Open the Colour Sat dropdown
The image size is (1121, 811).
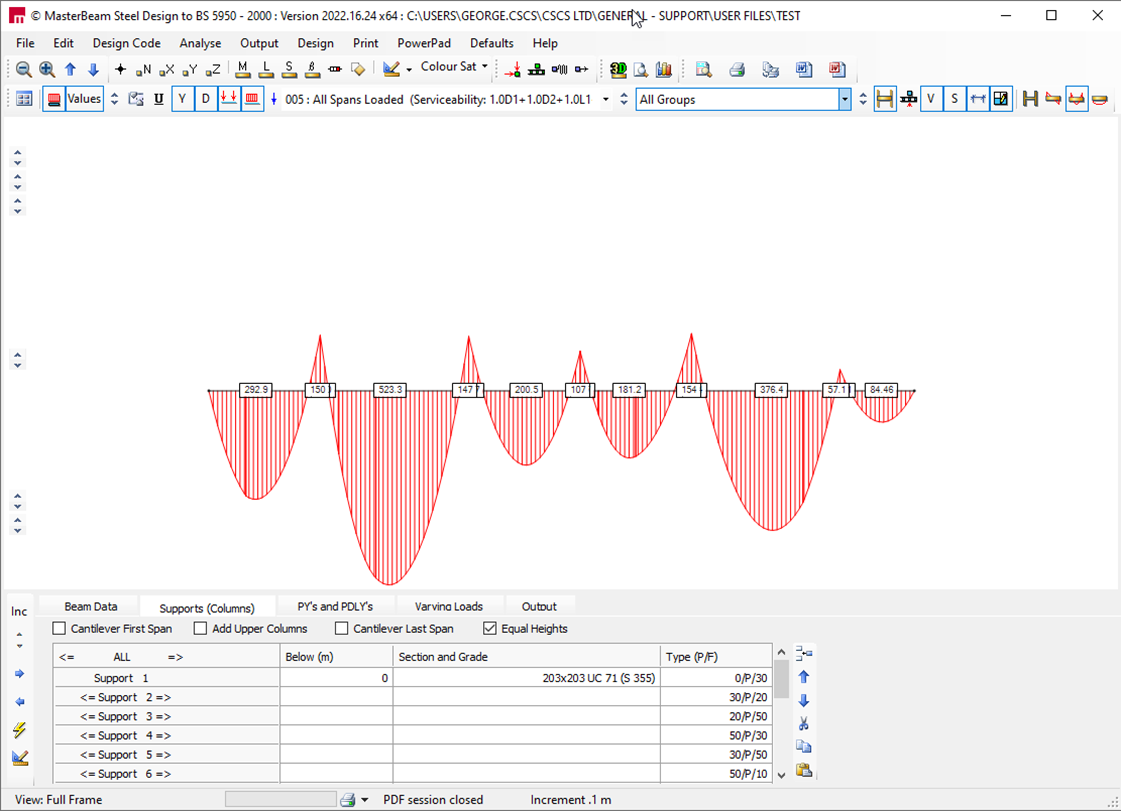click(x=485, y=67)
